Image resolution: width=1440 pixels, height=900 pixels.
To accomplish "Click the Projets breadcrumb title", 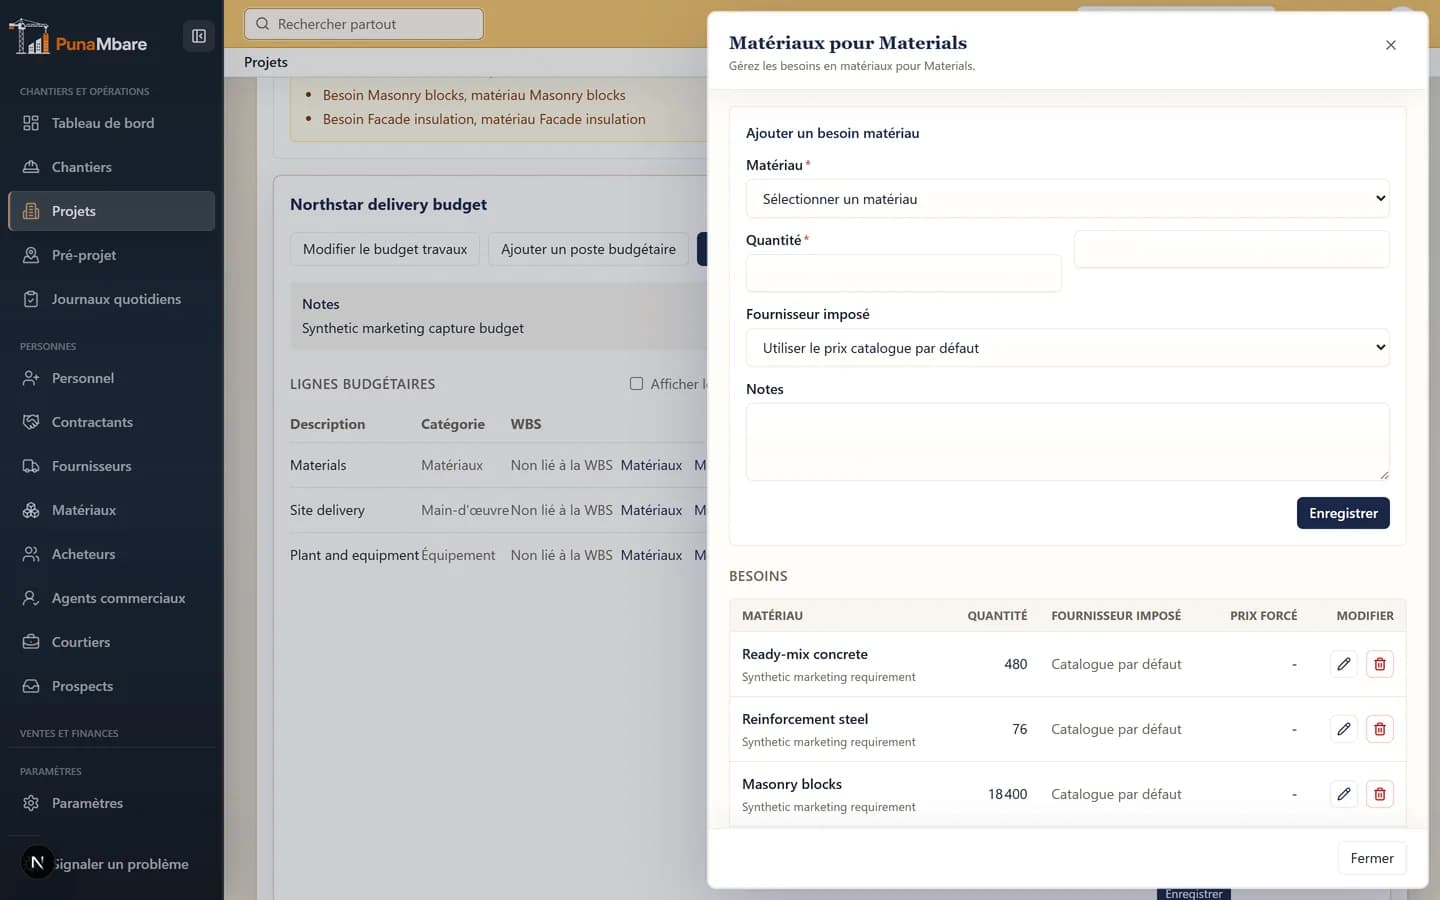I will [266, 62].
